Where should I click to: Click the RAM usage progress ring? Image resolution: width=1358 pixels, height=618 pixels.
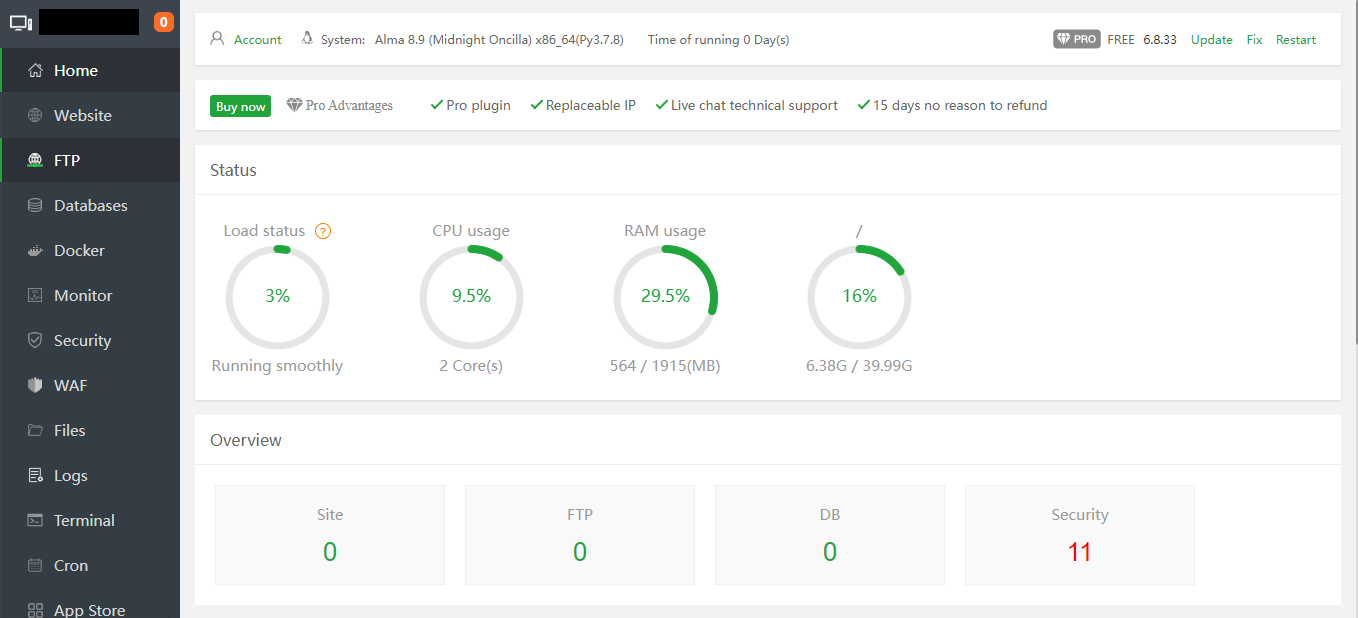click(x=665, y=296)
